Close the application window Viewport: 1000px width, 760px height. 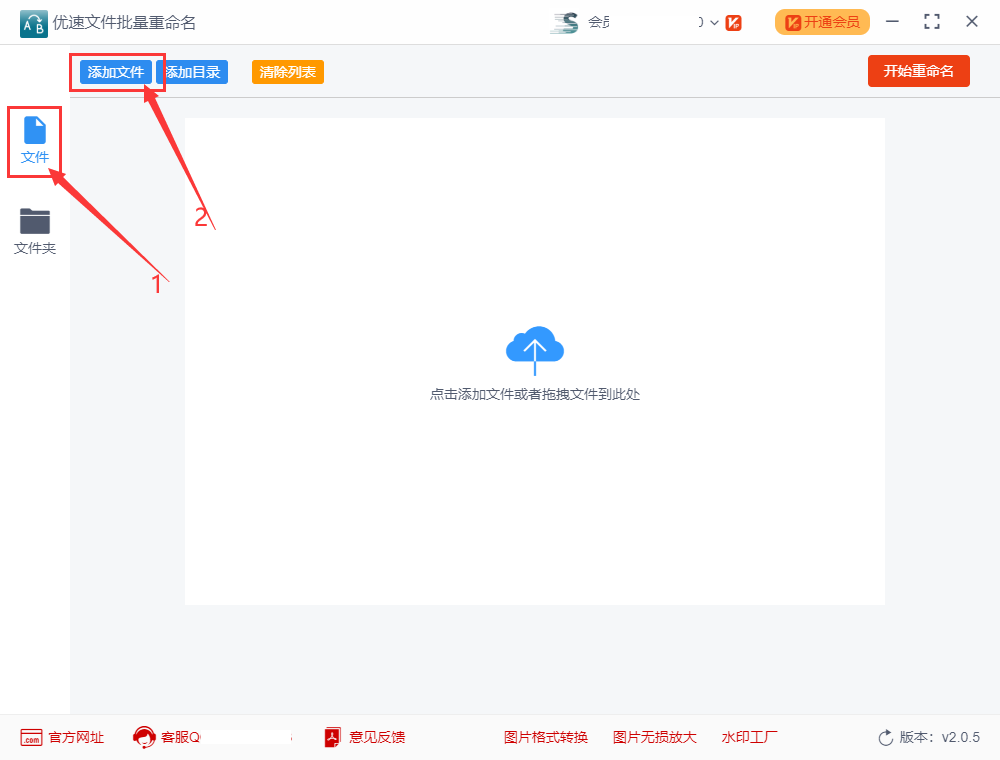point(972,22)
